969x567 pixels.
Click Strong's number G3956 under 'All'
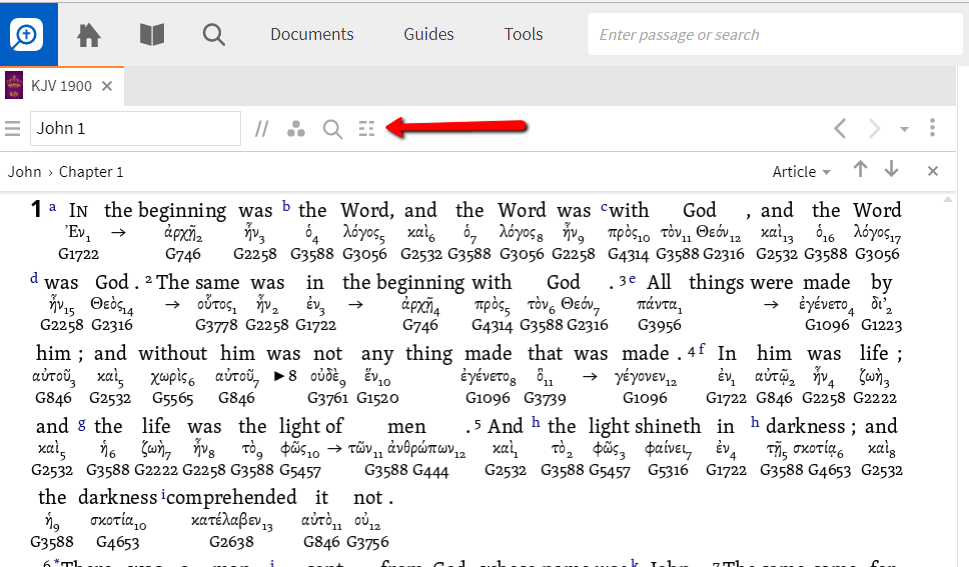click(x=659, y=325)
